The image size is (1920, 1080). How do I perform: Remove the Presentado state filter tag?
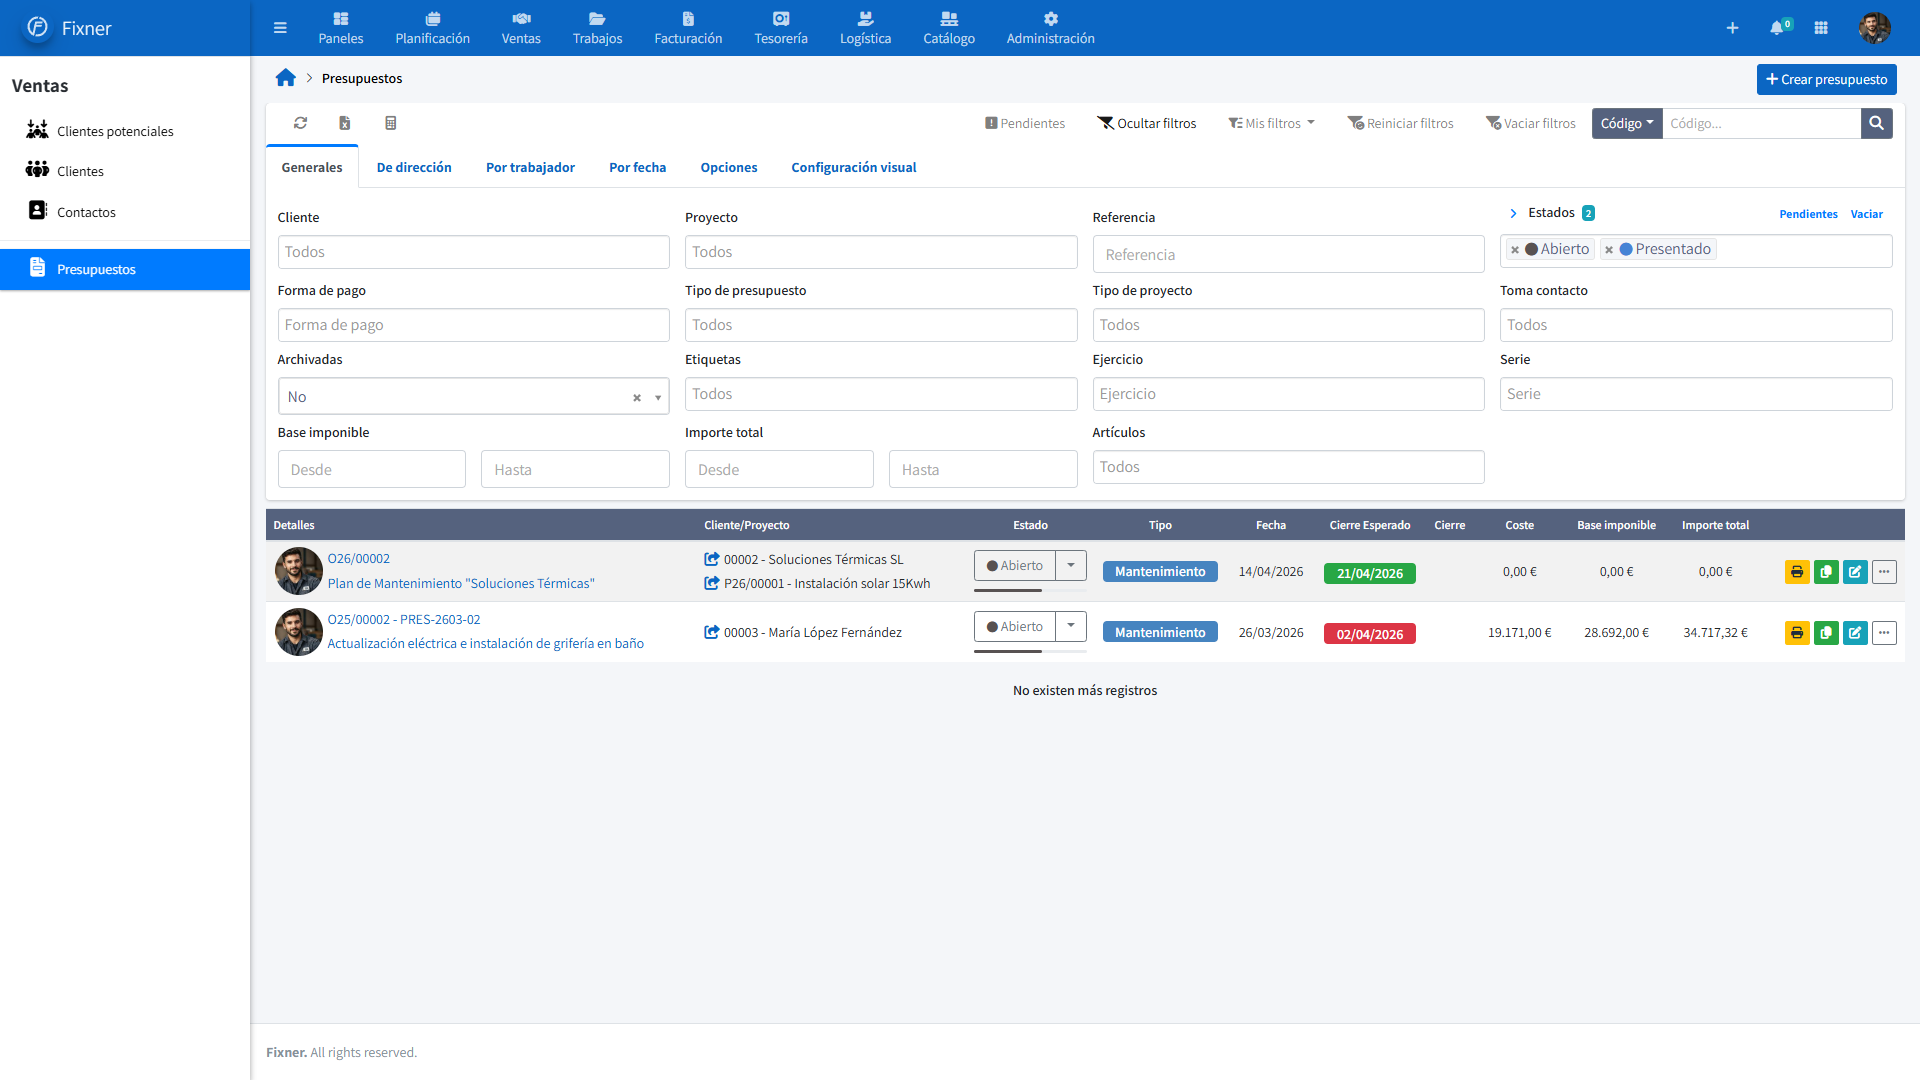tap(1609, 250)
